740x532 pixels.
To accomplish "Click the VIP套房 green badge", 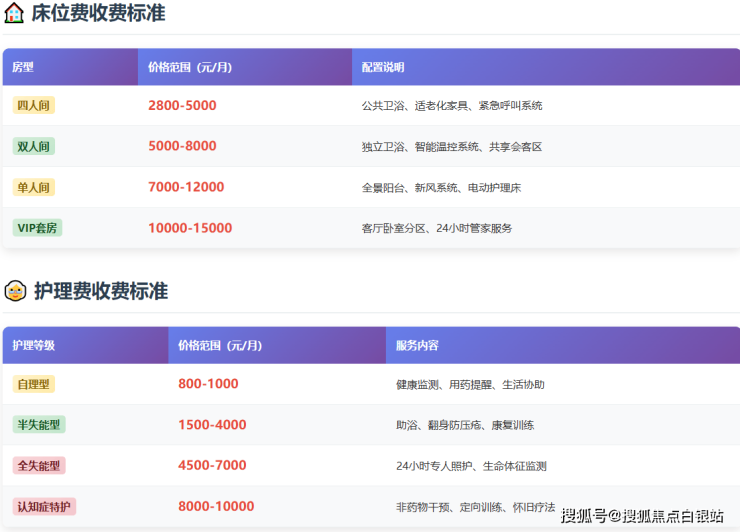I will (x=37, y=228).
